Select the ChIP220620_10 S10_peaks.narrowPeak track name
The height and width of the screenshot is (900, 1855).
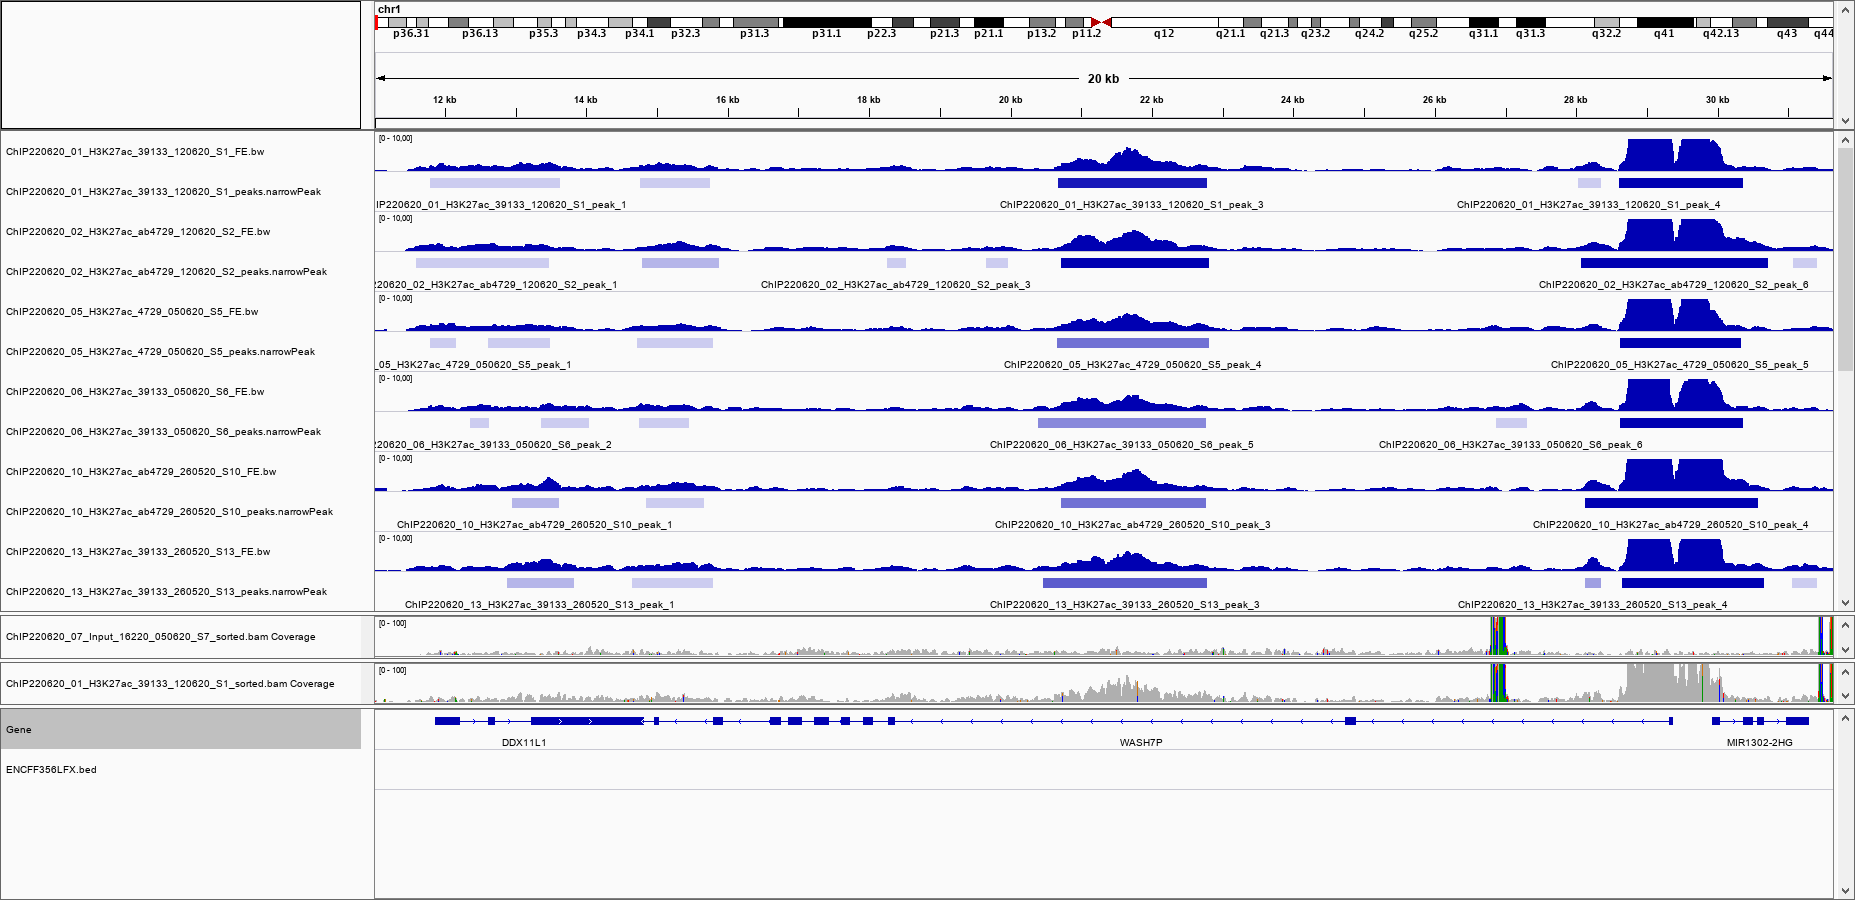click(x=169, y=512)
